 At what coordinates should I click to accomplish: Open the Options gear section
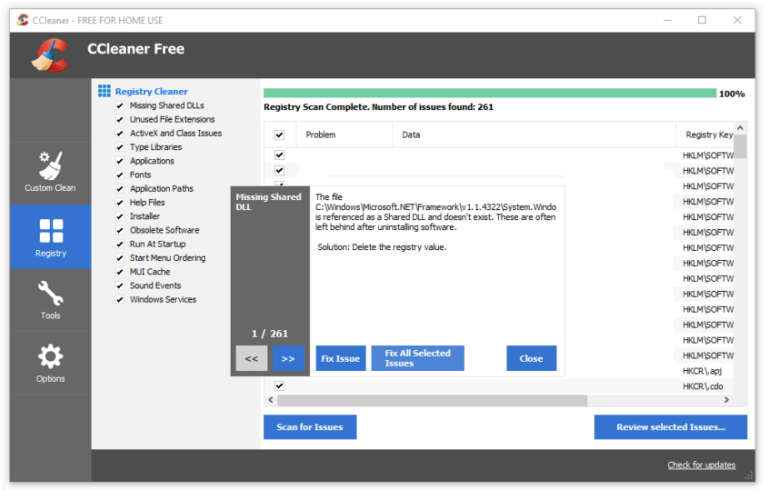click(x=50, y=363)
